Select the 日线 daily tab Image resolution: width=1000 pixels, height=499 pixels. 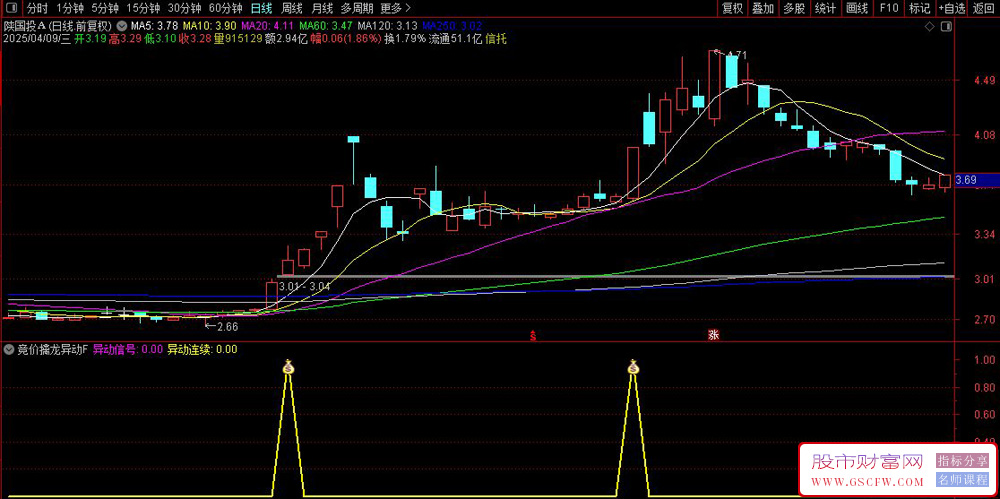tap(261, 8)
